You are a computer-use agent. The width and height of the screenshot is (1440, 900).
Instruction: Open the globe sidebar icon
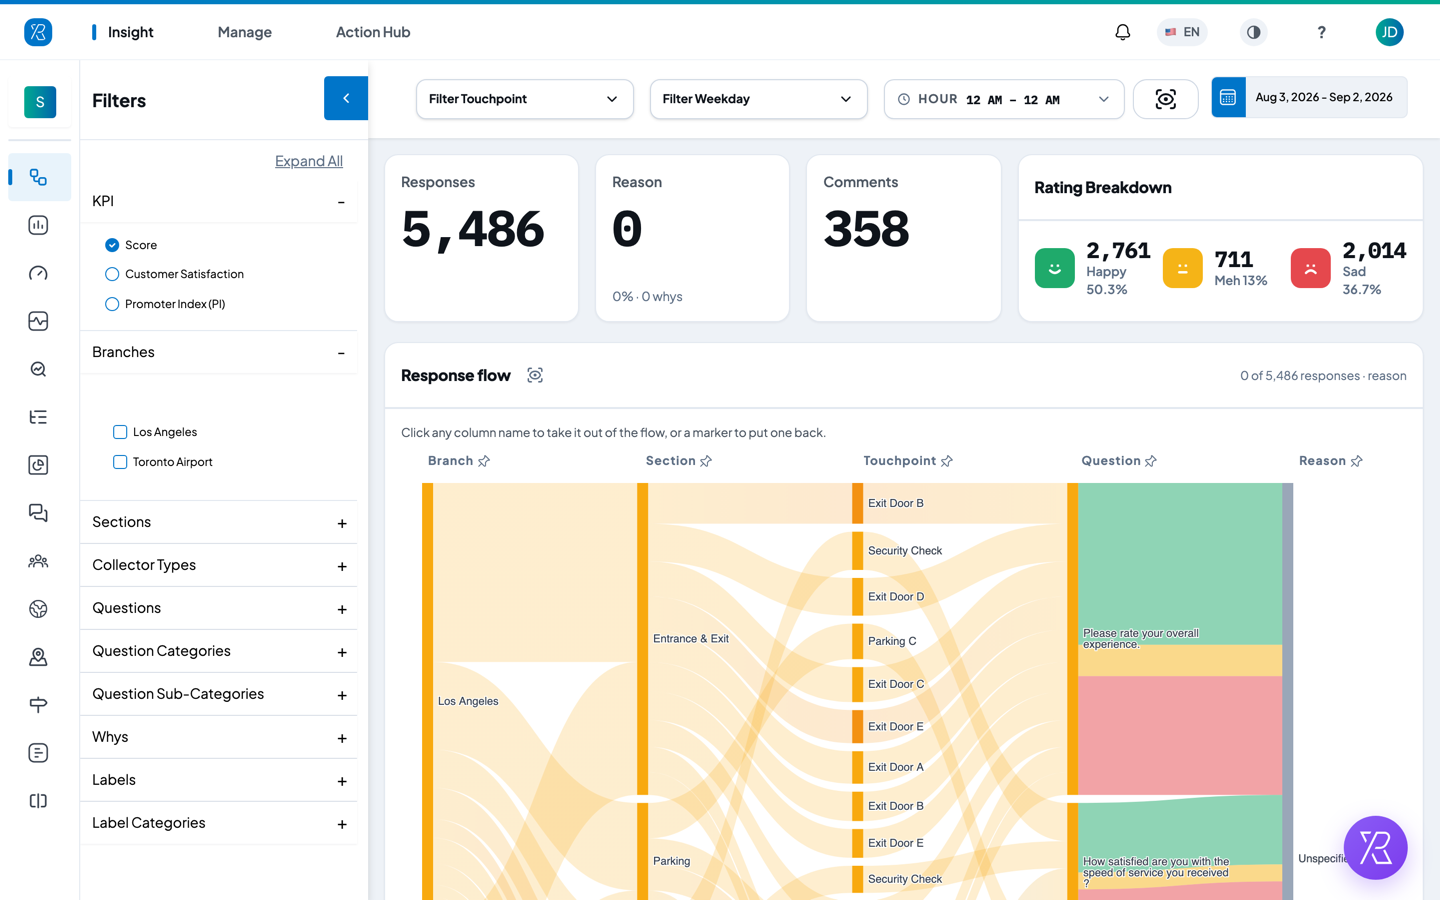(x=39, y=609)
